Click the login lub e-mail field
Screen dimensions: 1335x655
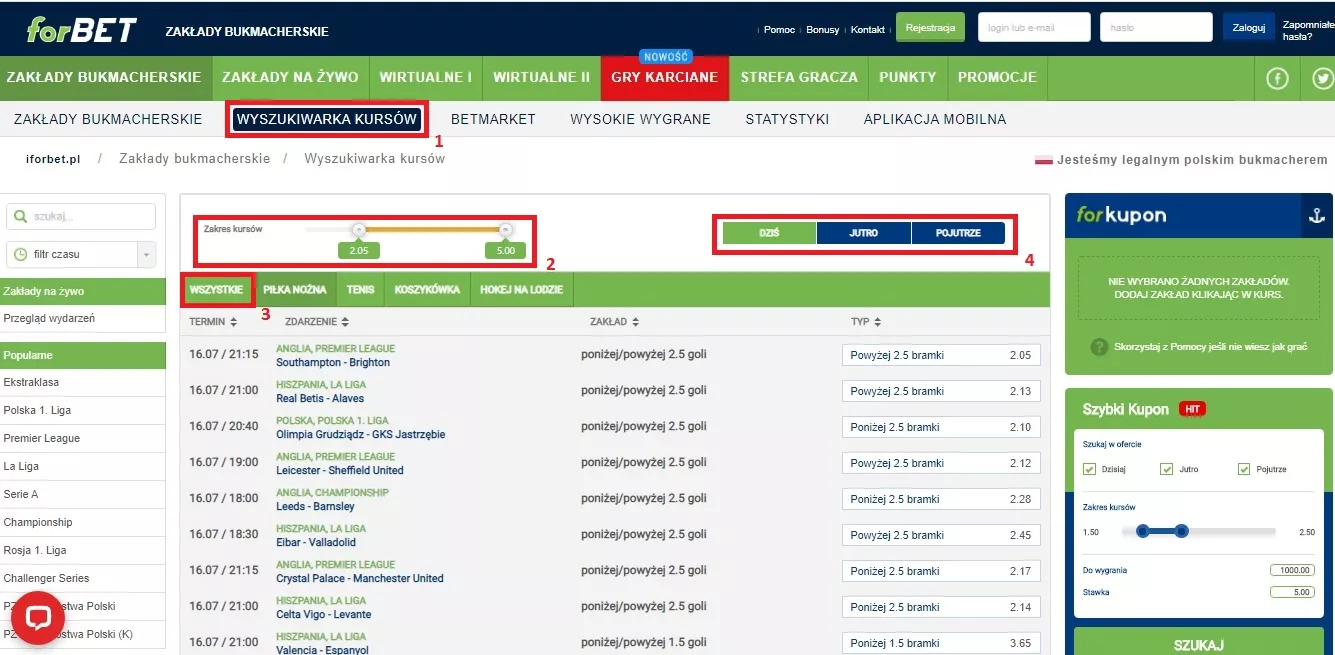tap(1033, 28)
